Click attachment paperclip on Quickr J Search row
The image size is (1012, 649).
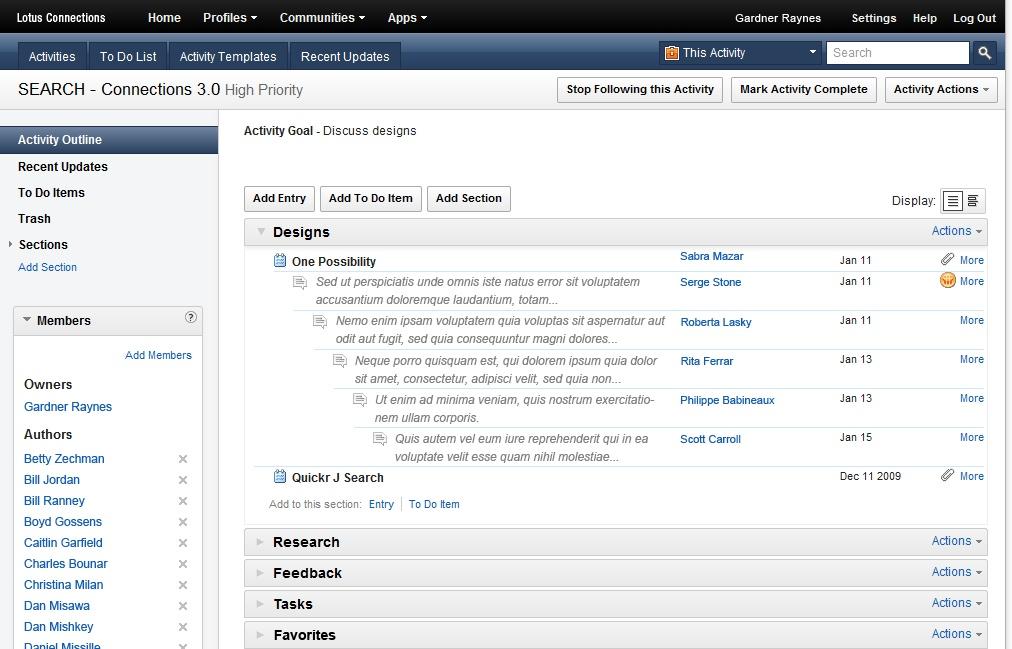[x=947, y=475]
